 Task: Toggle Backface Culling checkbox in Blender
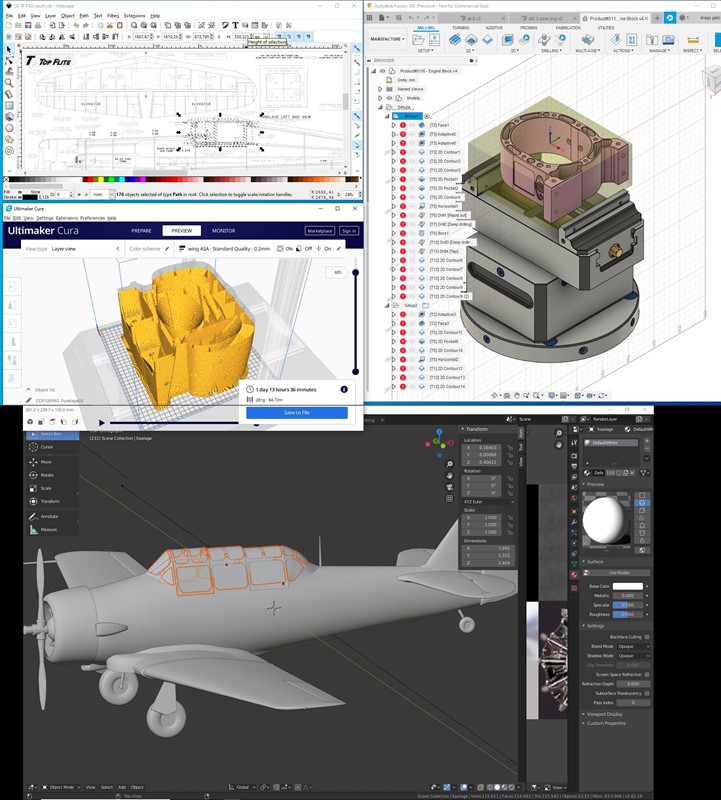(x=647, y=637)
